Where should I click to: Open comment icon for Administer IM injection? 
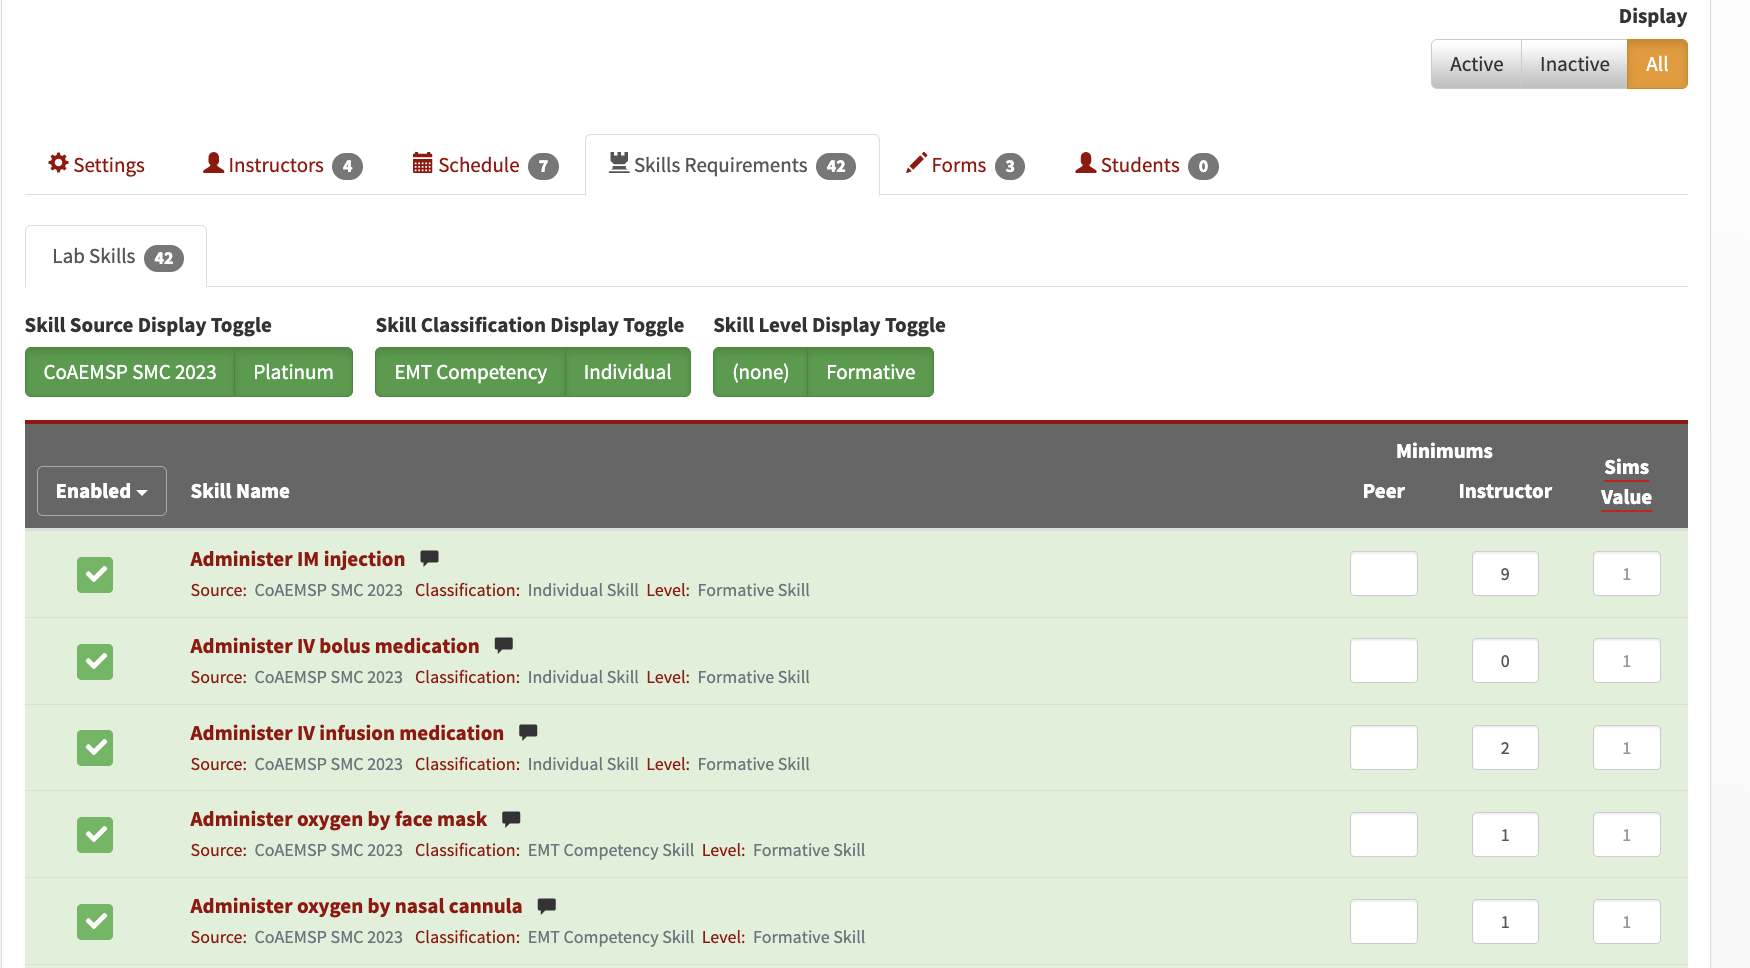click(x=430, y=558)
